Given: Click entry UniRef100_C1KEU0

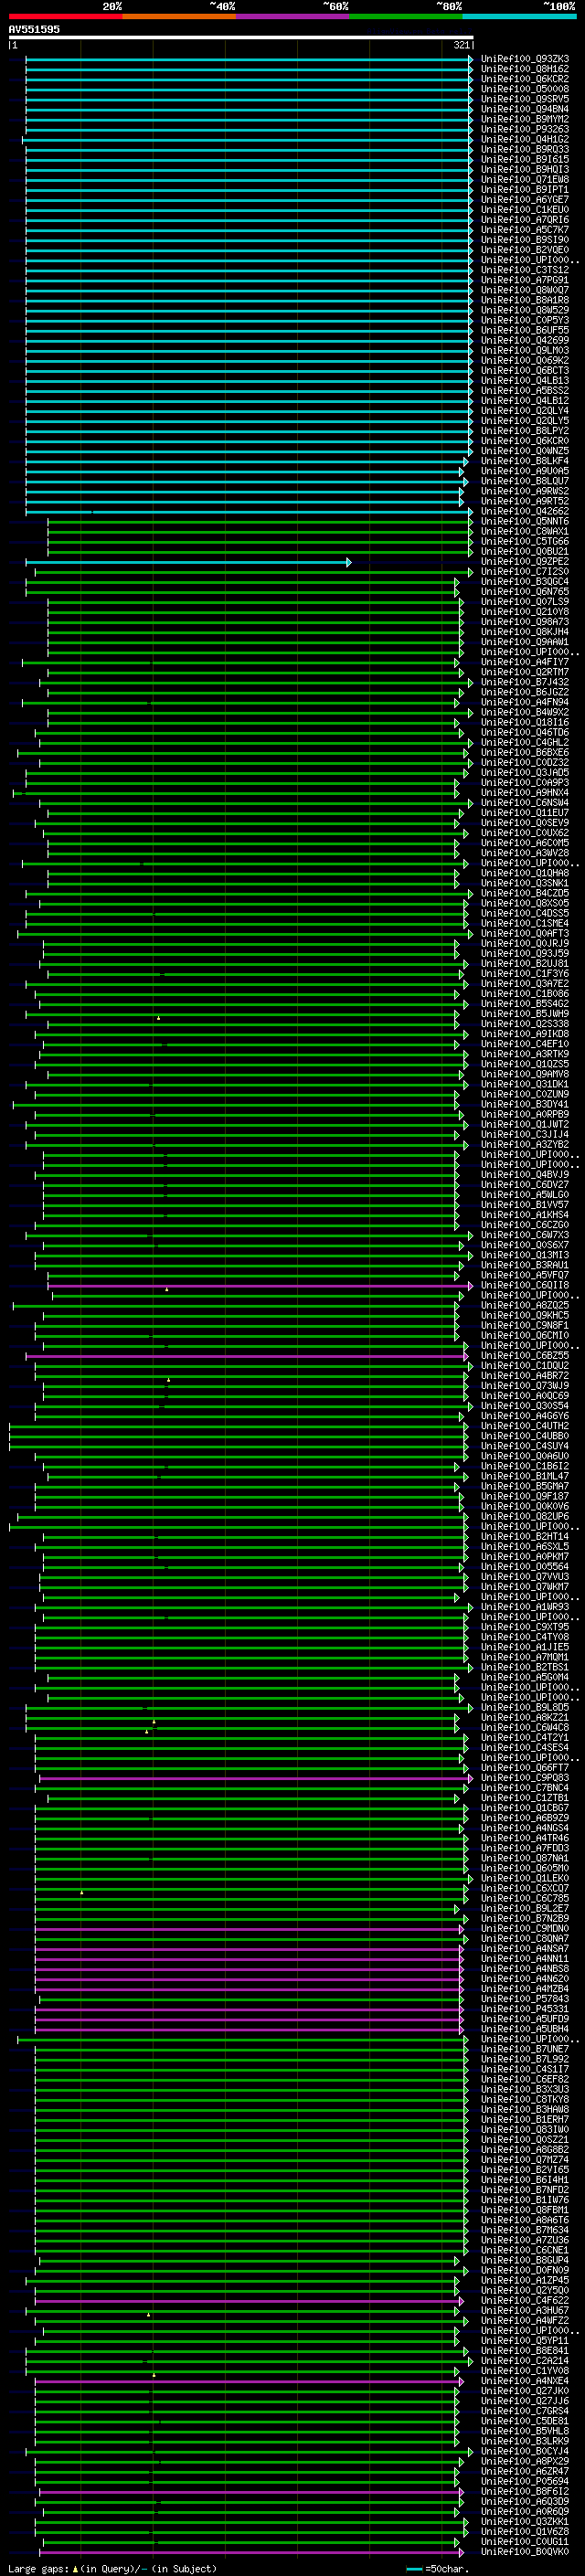Looking at the screenshot, I should [525, 210].
